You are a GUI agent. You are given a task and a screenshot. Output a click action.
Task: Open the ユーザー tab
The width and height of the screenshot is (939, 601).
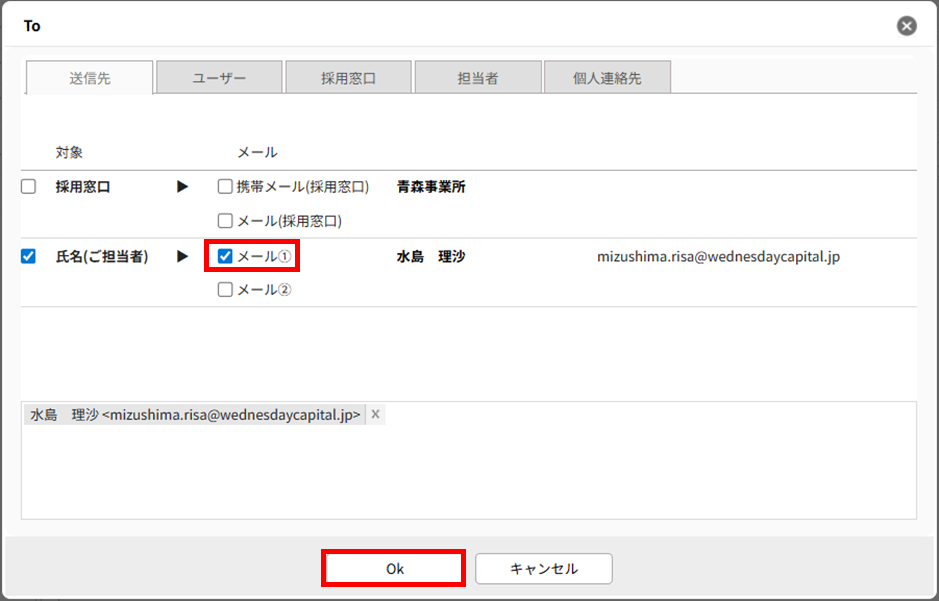pyautogui.click(x=219, y=77)
